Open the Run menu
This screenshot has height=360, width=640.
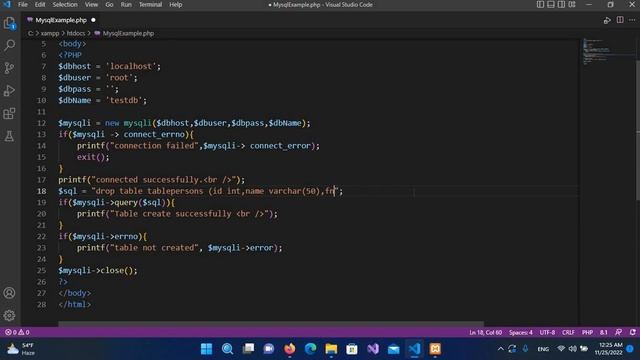coord(126,4)
